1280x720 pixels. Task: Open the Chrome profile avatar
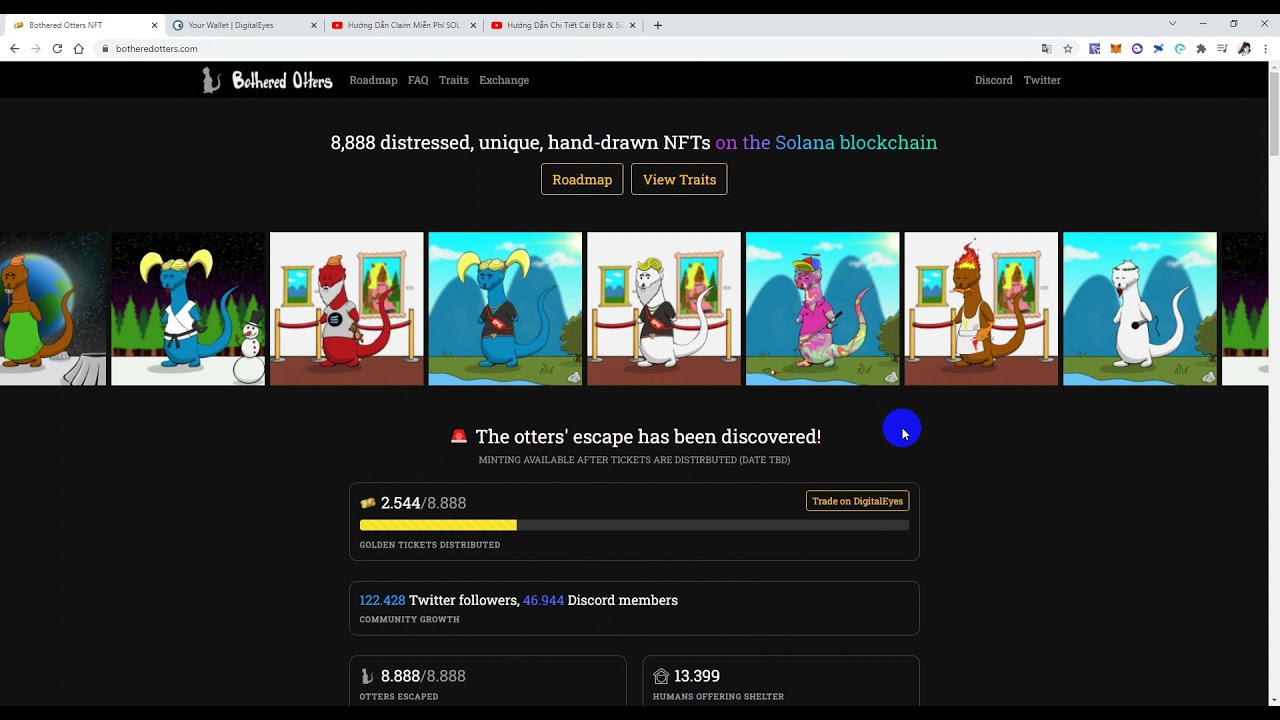[x=1244, y=48]
